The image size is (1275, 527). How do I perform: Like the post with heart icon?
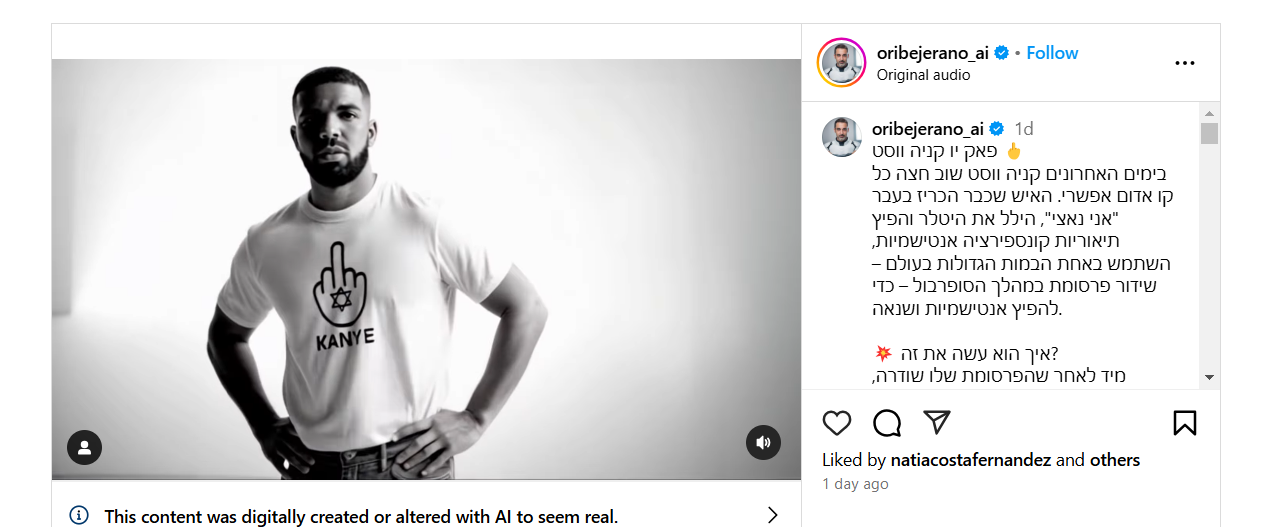(837, 423)
